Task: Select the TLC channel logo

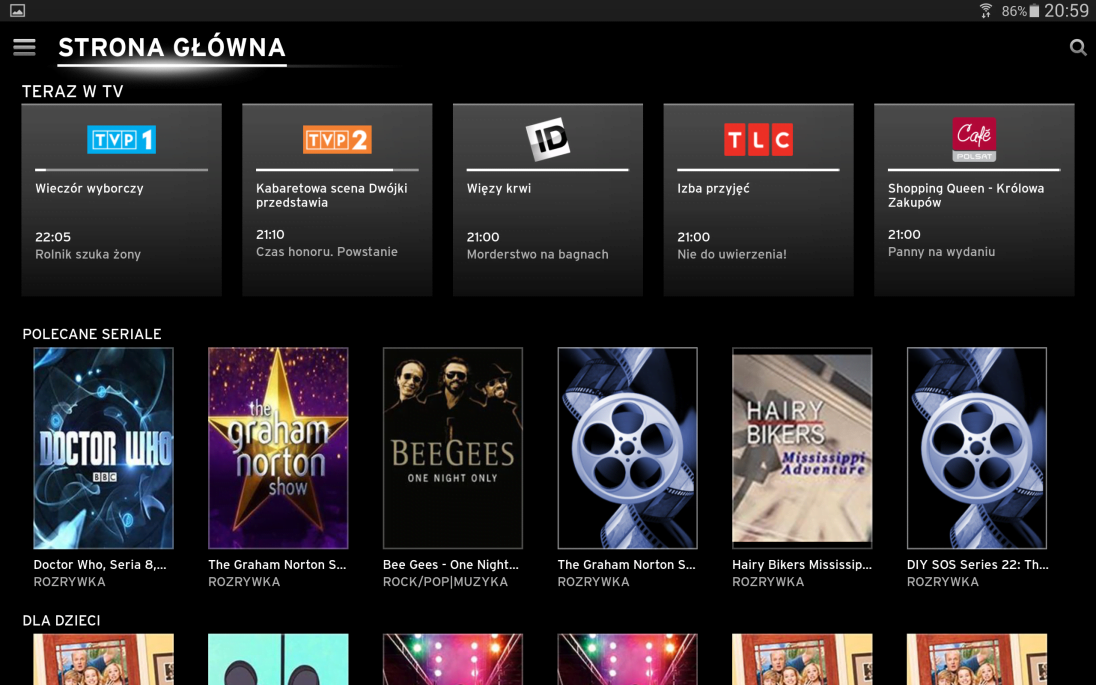Action: (x=758, y=139)
